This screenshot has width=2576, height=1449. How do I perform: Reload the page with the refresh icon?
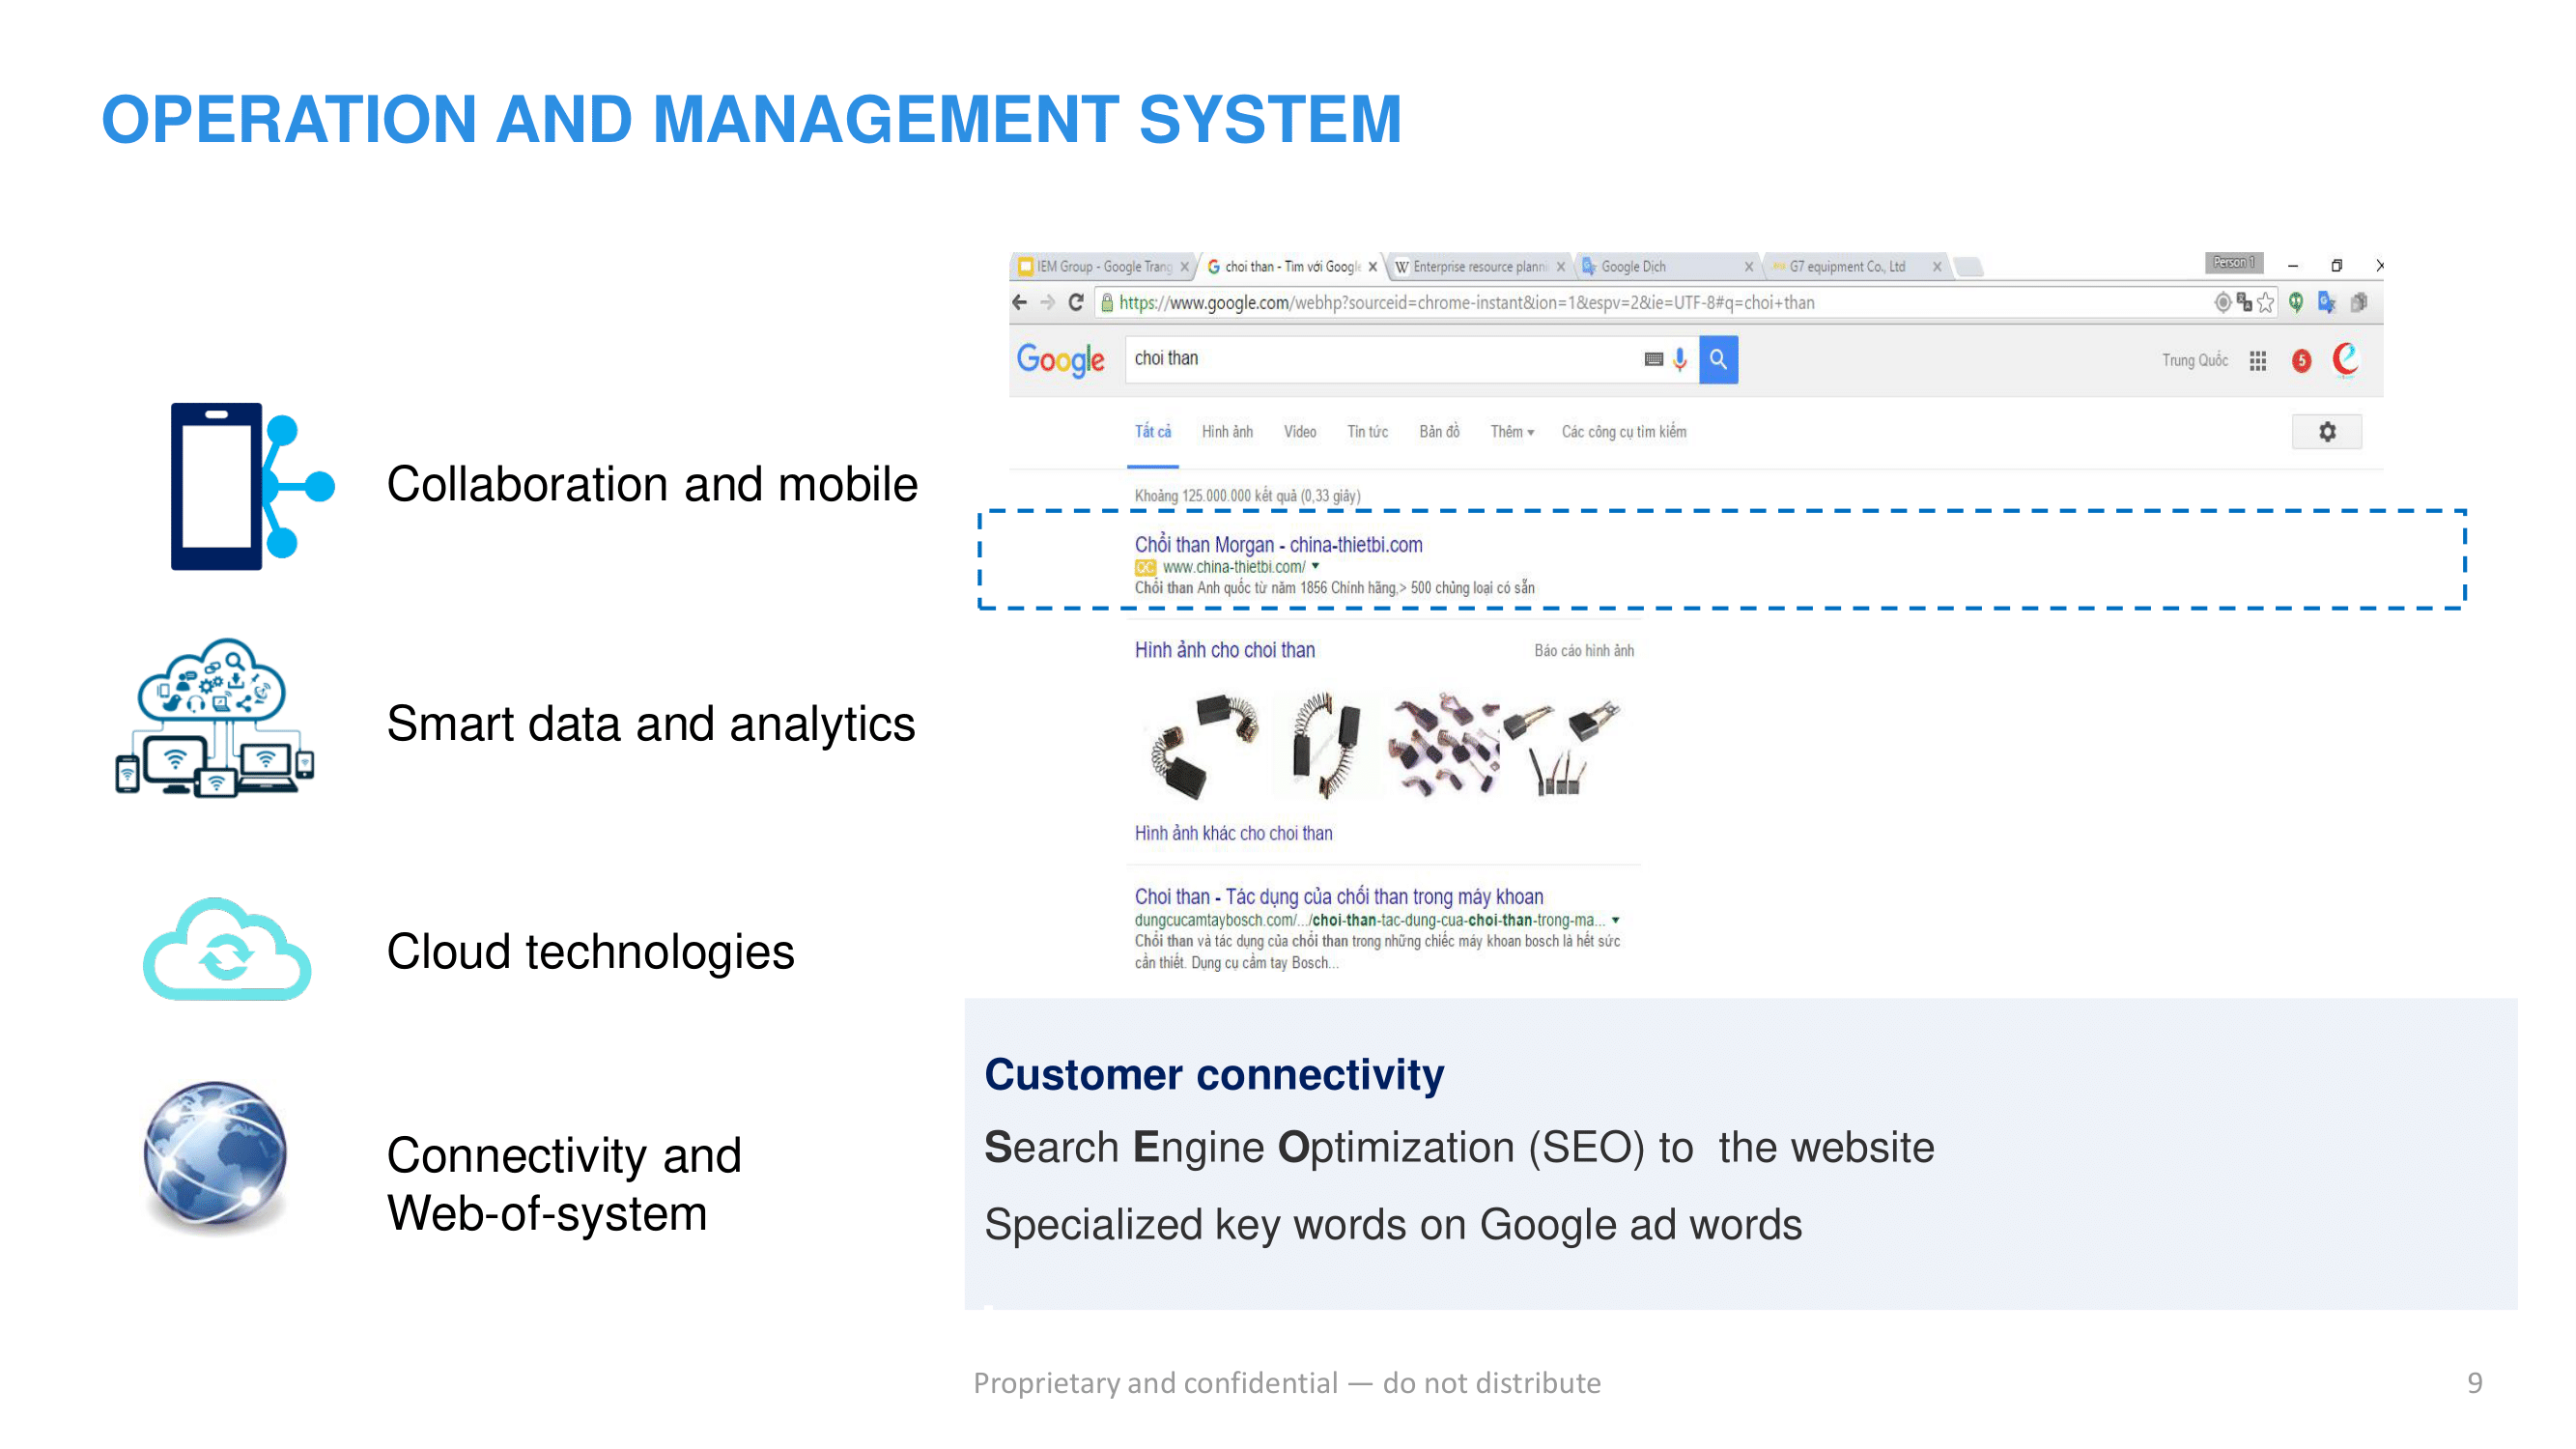coord(1076,302)
